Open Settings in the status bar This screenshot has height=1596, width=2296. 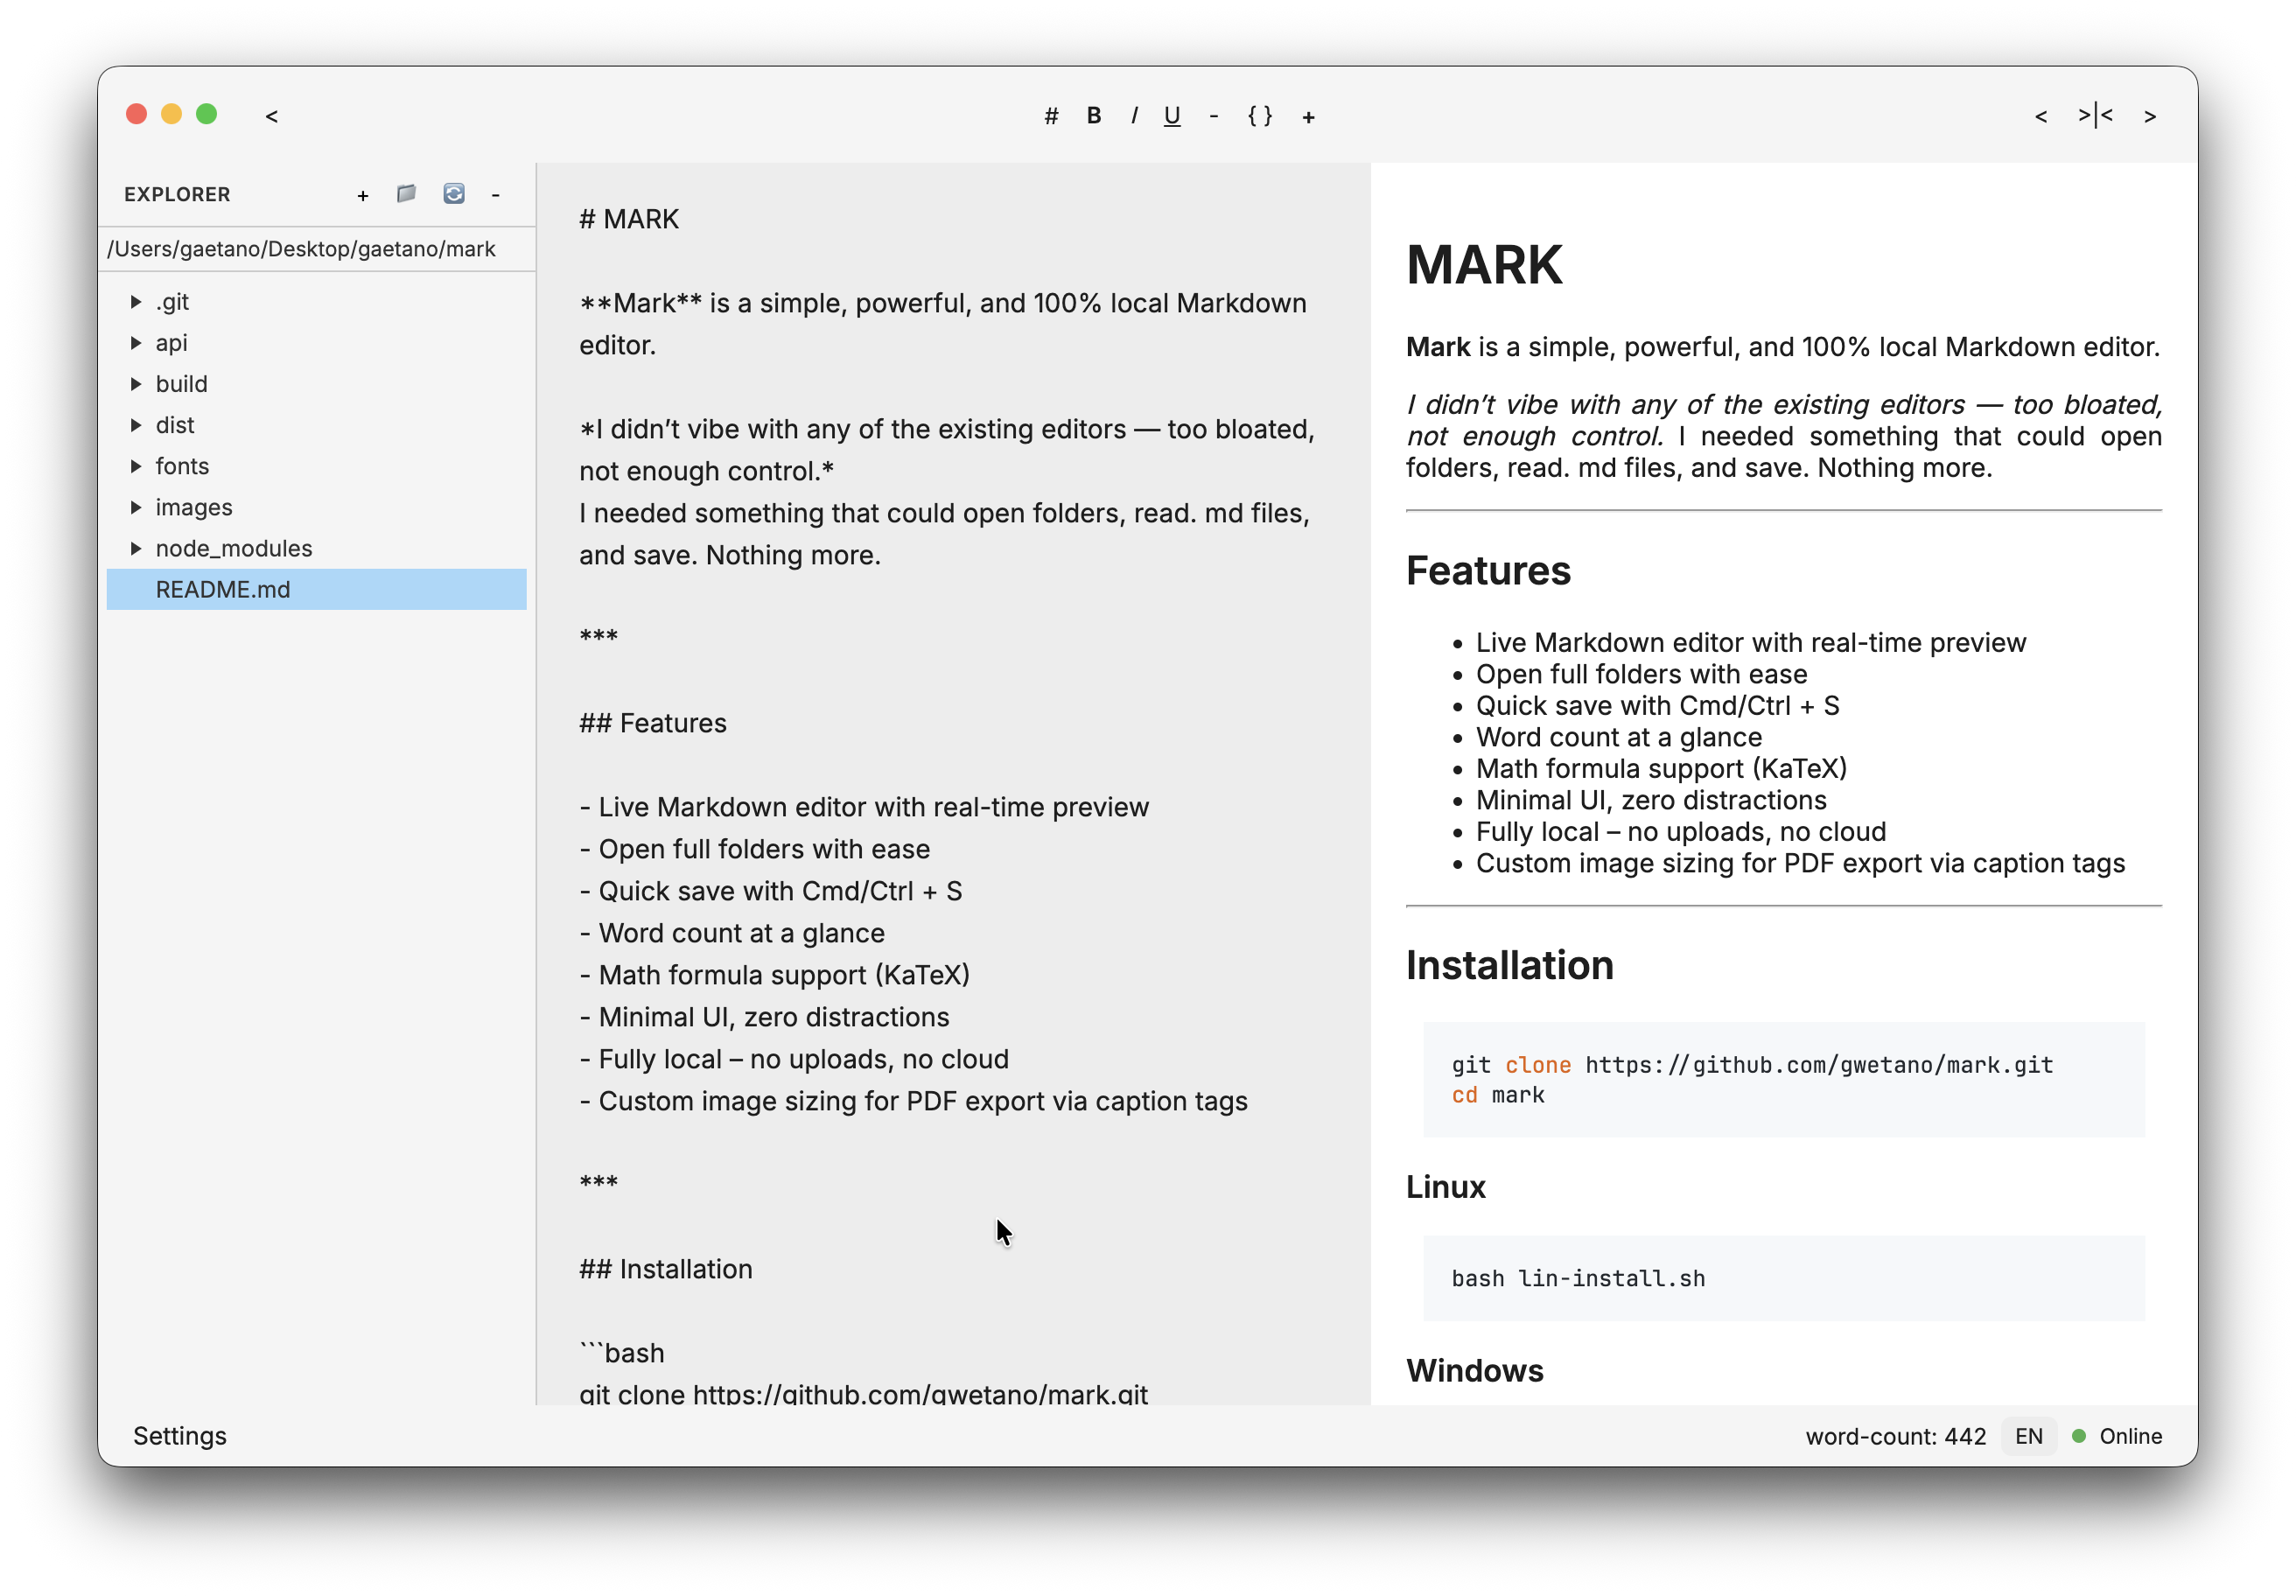180,1436
